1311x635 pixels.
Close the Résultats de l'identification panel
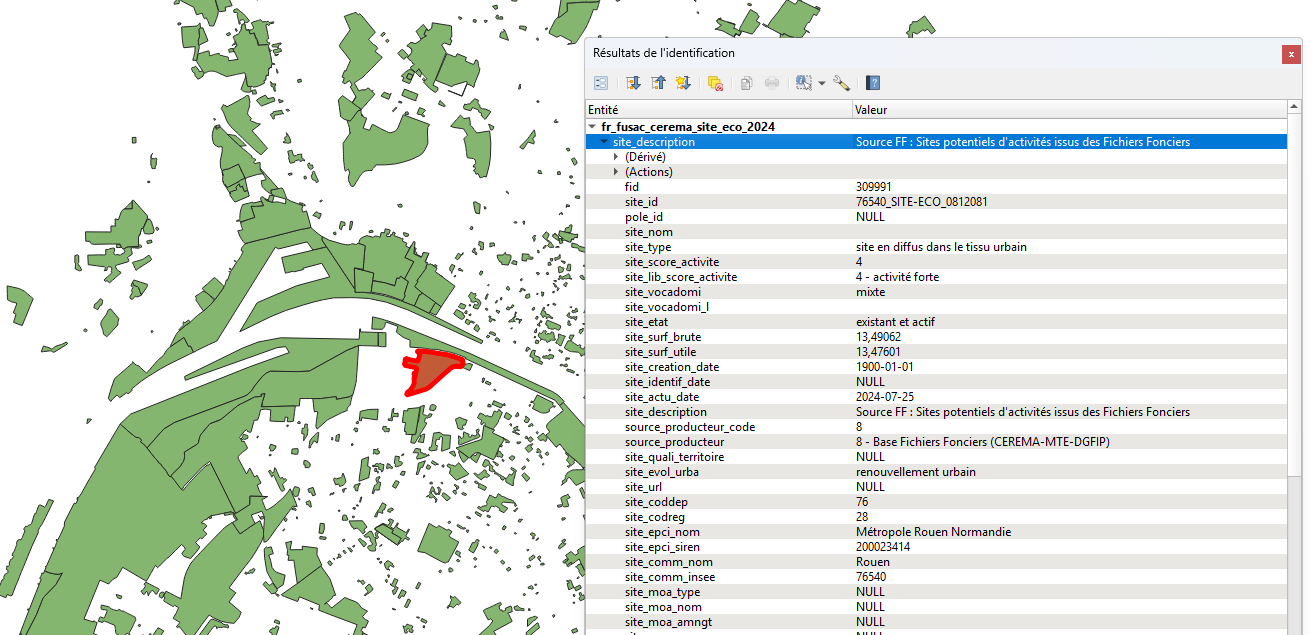1291,54
